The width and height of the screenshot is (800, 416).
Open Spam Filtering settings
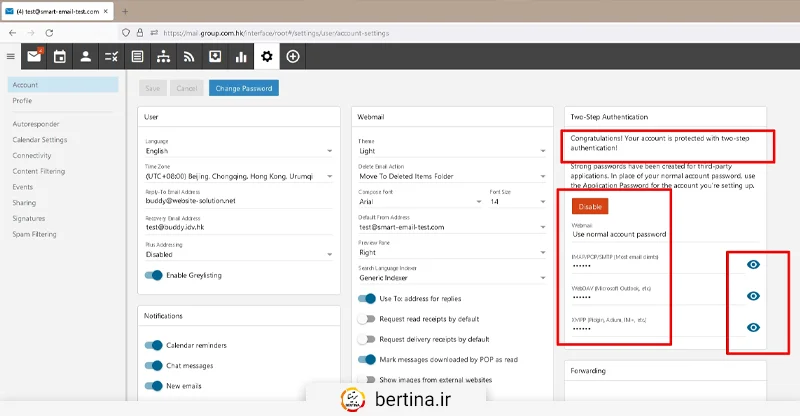click(34, 234)
